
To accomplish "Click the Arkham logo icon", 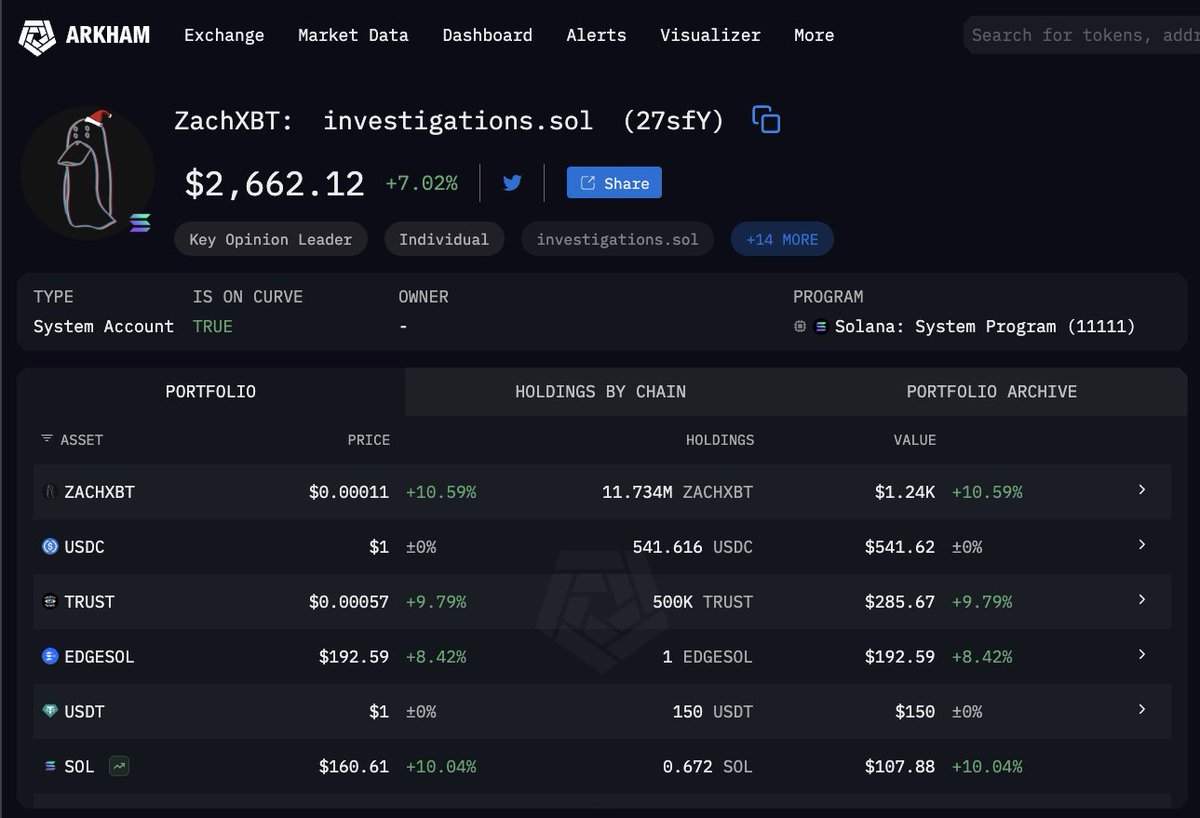I will pyautogui.click(x=37, y=36).
